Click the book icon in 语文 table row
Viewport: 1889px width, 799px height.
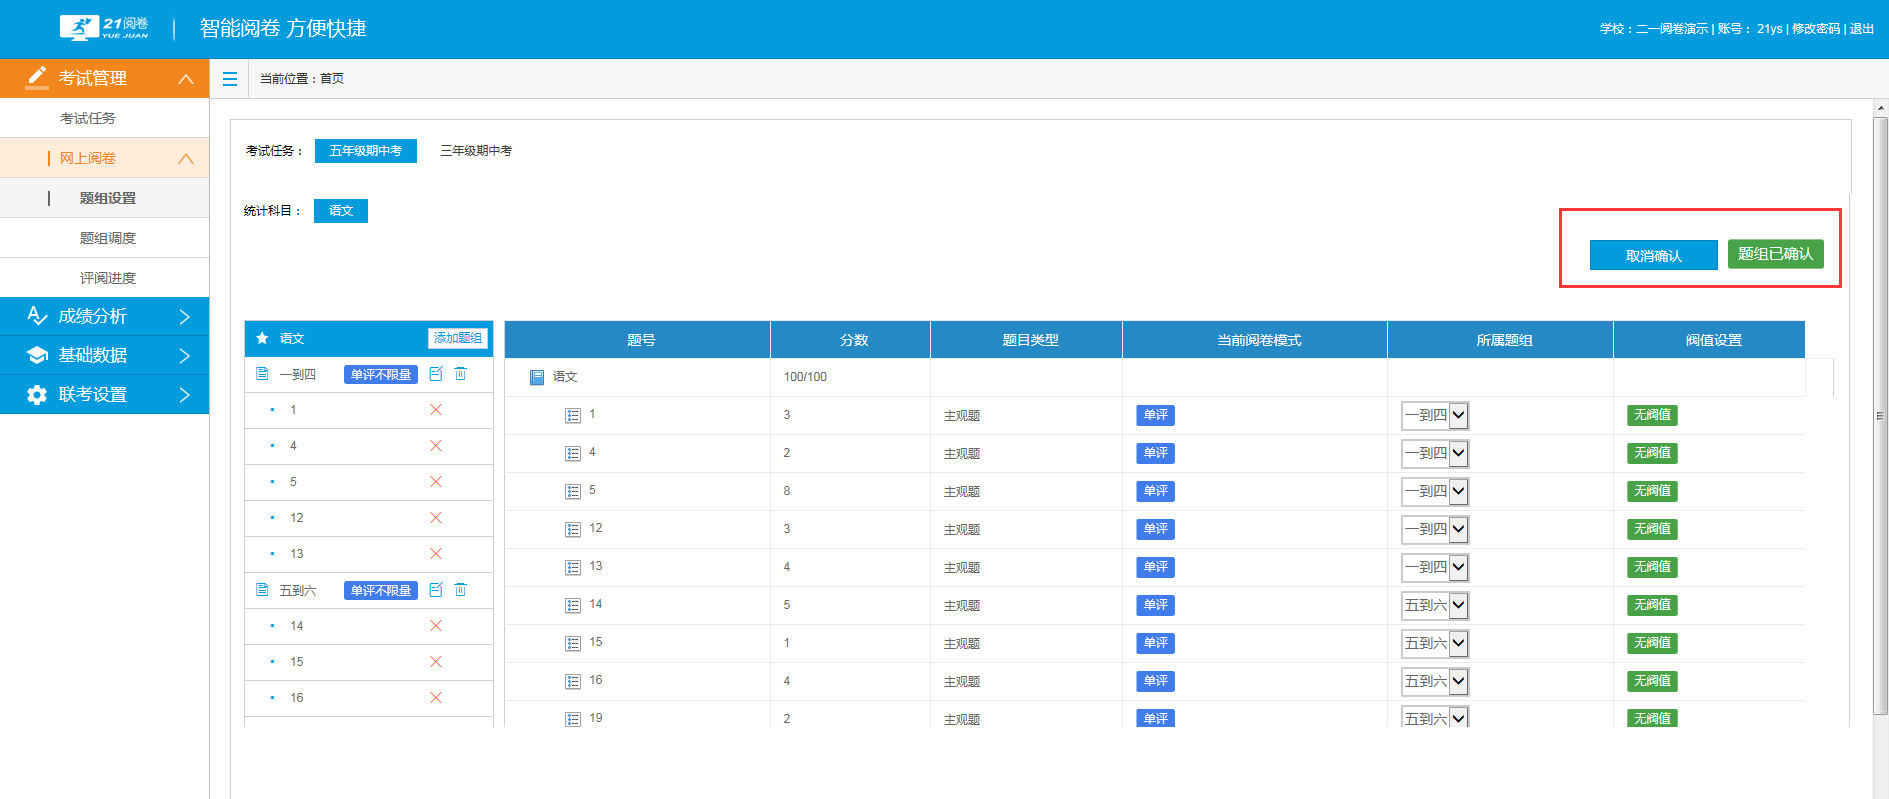[x=537, y=377]
